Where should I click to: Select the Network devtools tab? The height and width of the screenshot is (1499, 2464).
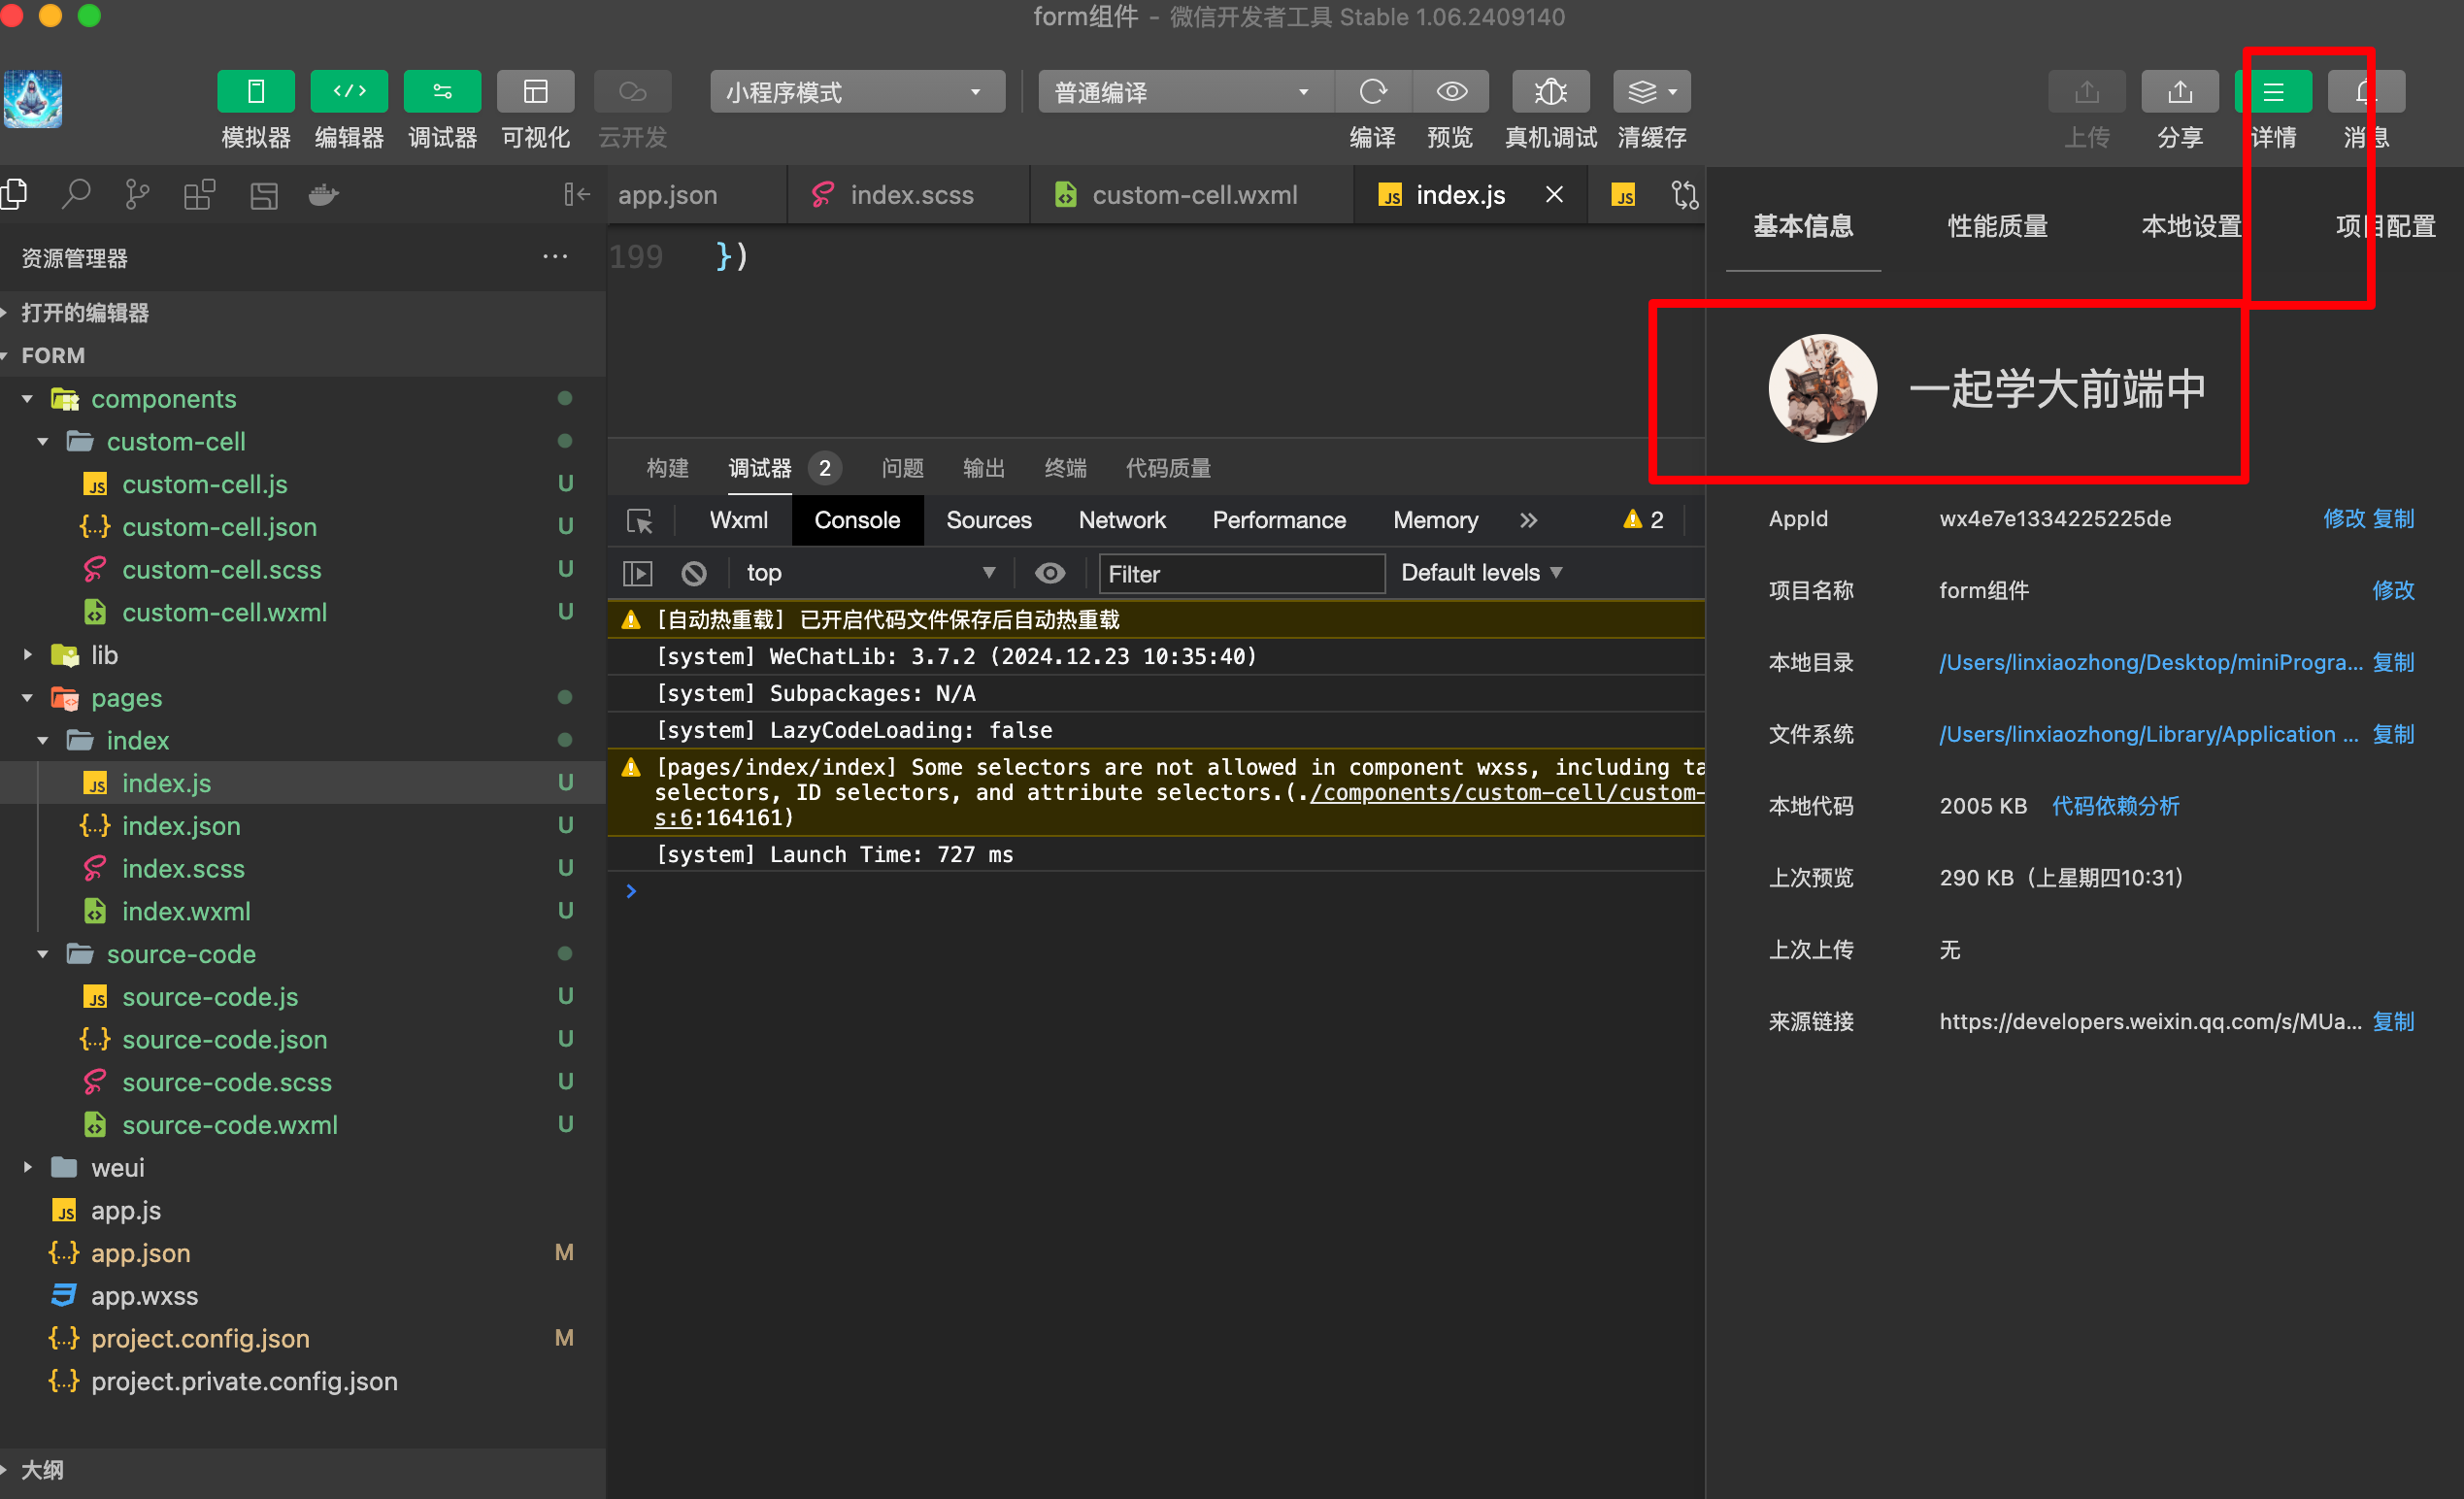click(1122, 520)
